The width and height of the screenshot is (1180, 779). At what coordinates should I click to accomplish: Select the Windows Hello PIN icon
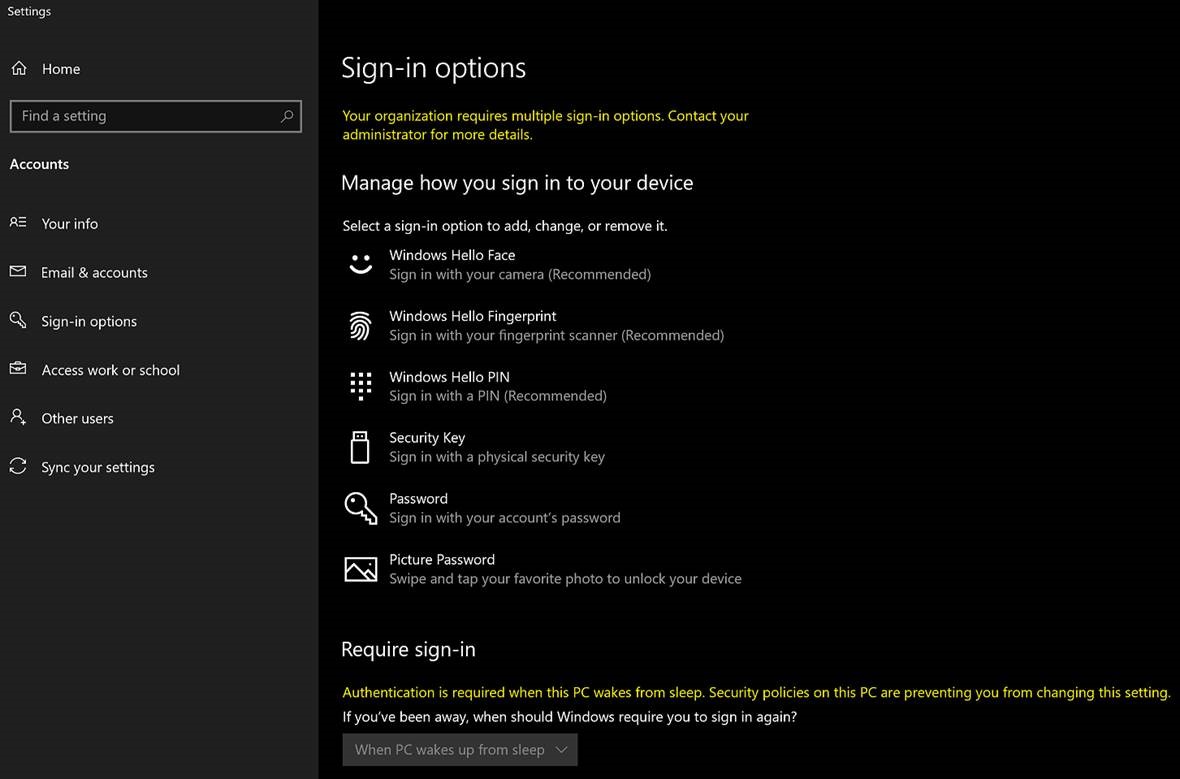tap(360, 386)
